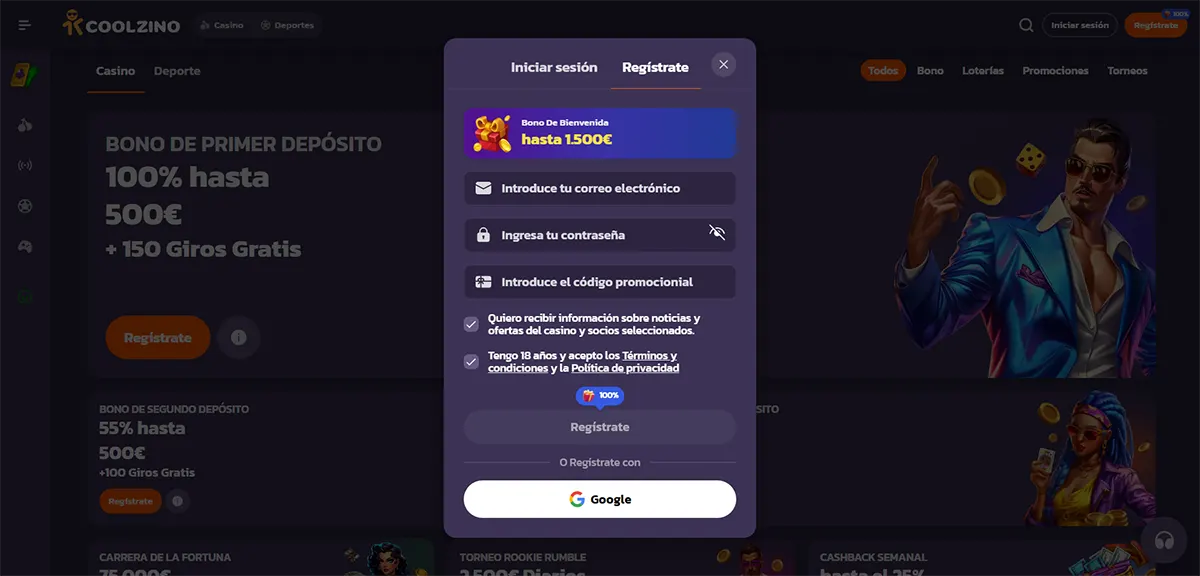Click the search magnifier icon
1200x576 pixels.
(x=1026, y=25)
